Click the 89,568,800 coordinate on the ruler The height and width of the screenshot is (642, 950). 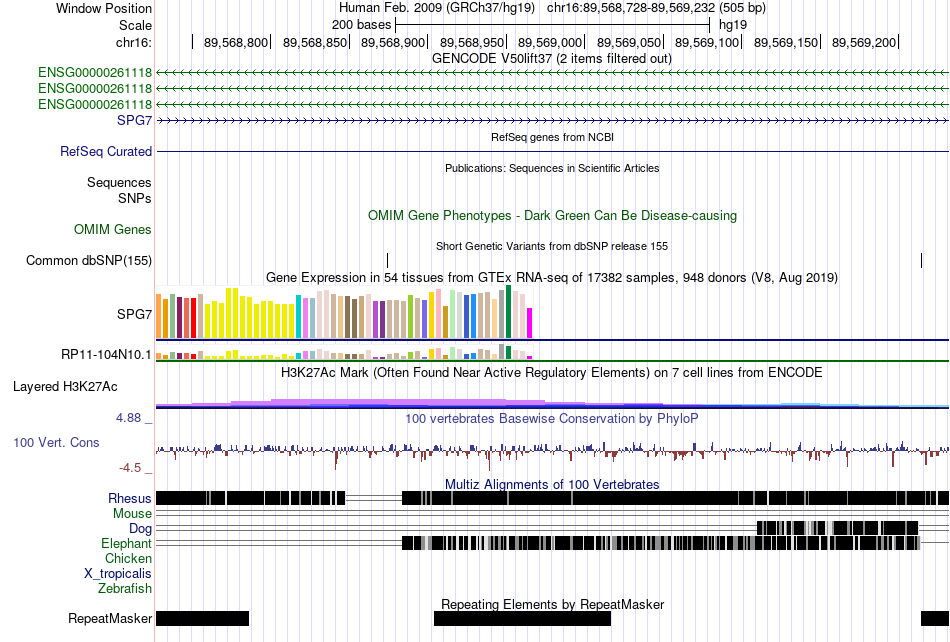[x=236, y=42]
